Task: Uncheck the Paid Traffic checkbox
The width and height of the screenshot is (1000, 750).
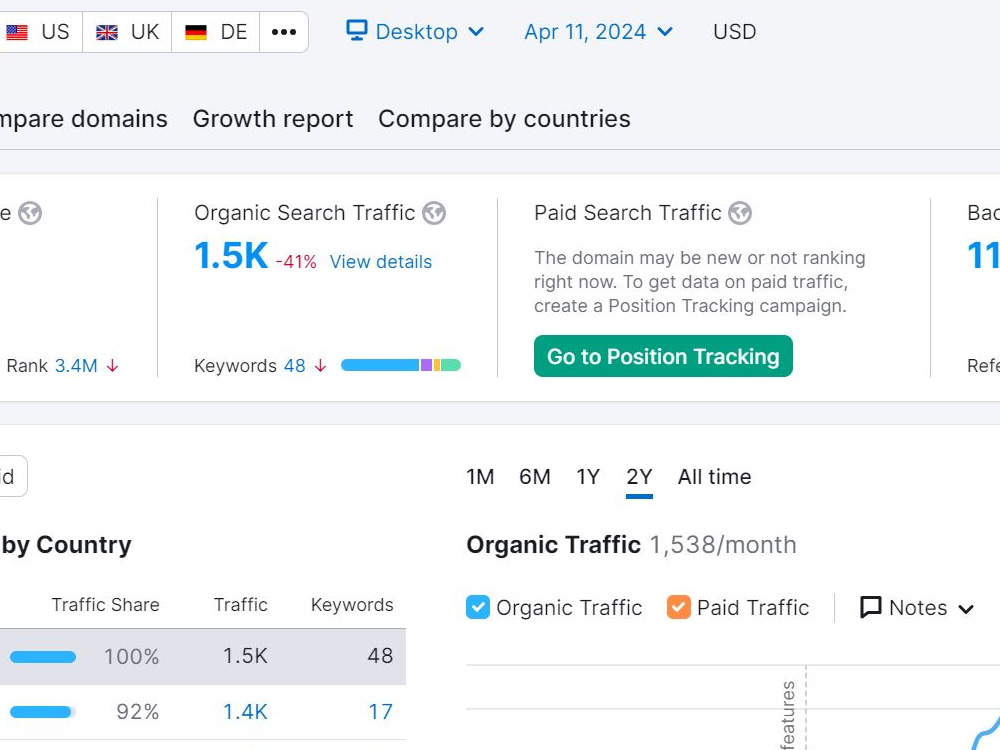Action: coord(679,607)
